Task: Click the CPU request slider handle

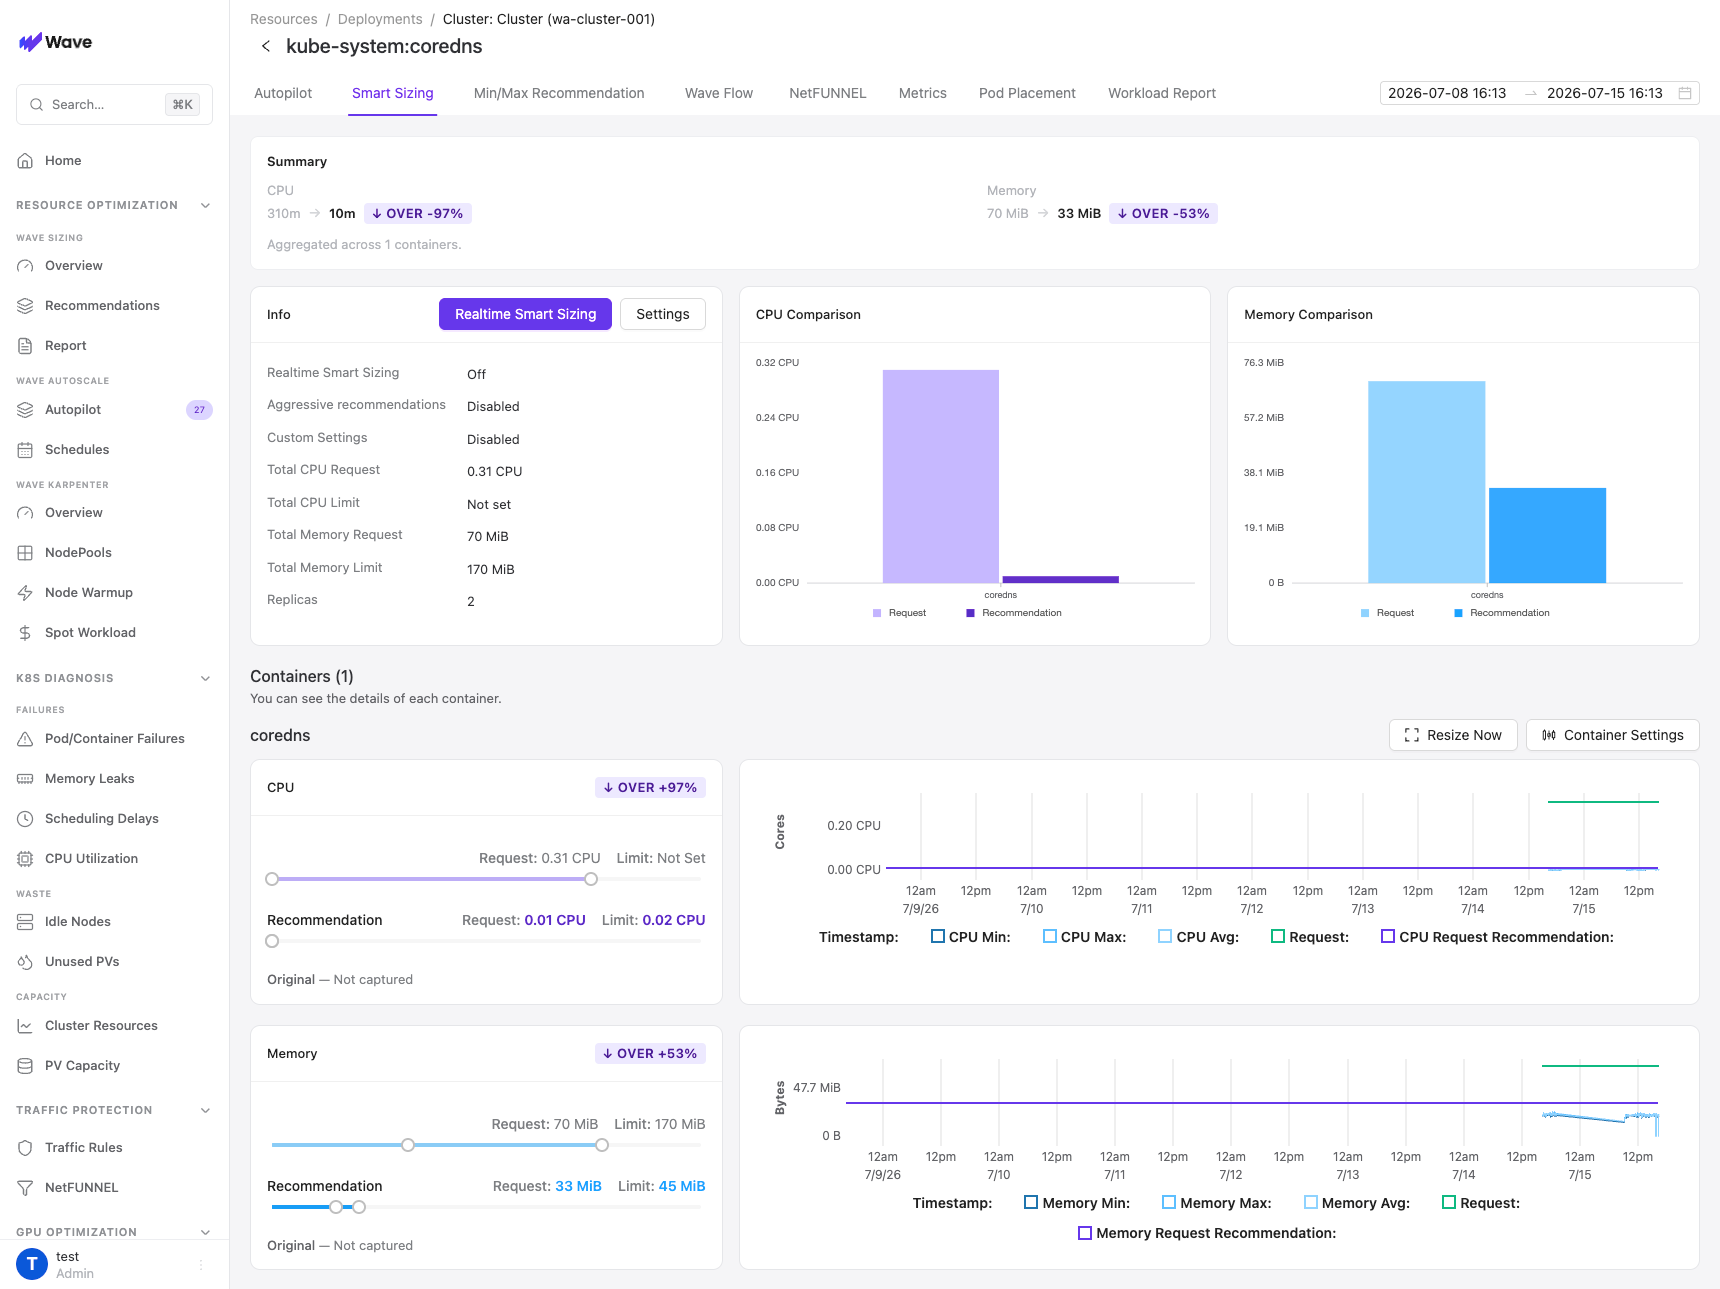Action: click(x=591, y=879)
